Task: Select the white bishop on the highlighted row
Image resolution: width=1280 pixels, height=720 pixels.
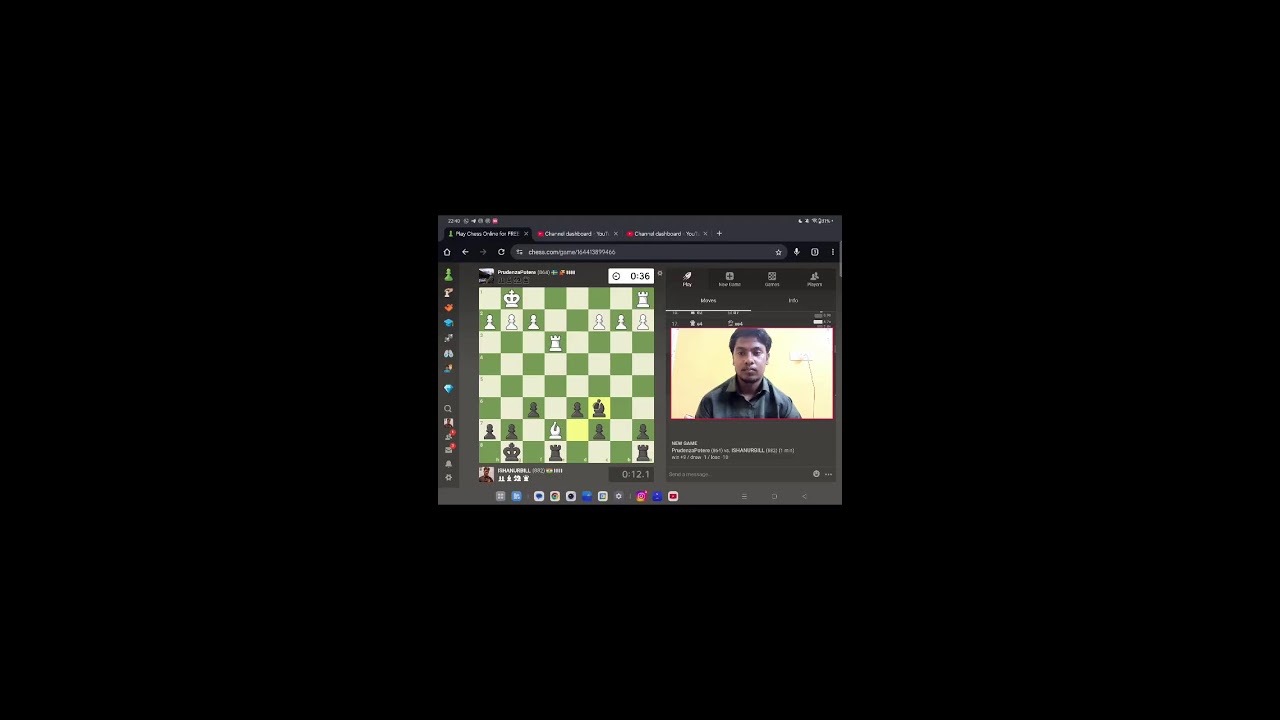Action: pyautogui.click(x=555, y=430)
